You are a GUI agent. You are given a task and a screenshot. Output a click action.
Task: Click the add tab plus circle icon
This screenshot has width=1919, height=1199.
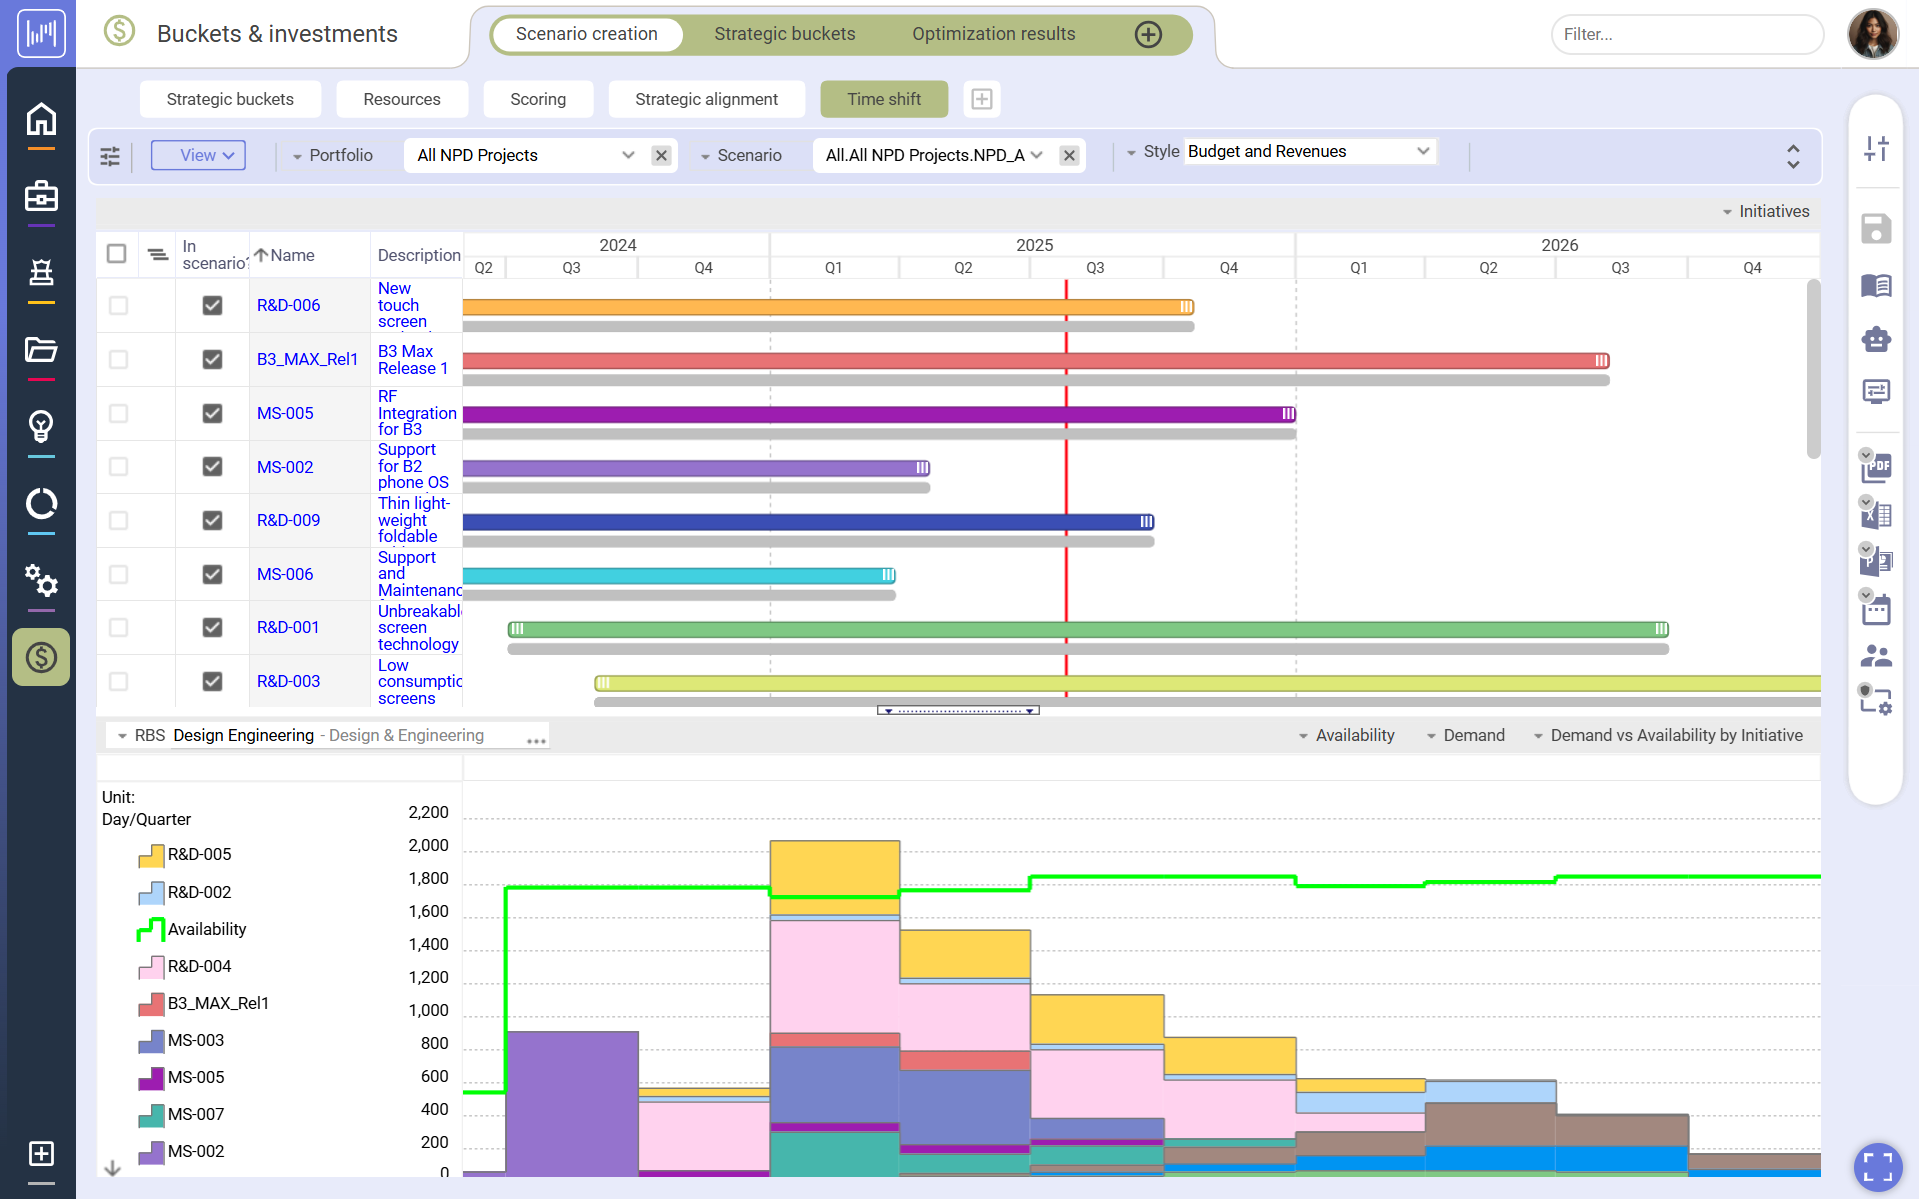[1148, 35]
